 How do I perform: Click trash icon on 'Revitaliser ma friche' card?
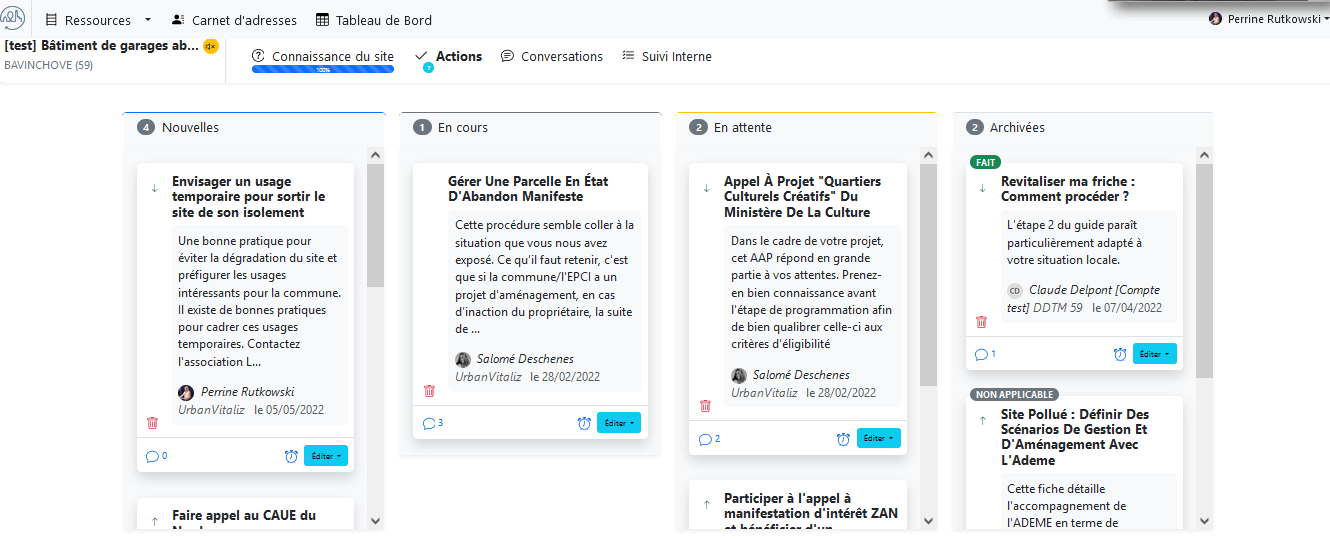981,322
